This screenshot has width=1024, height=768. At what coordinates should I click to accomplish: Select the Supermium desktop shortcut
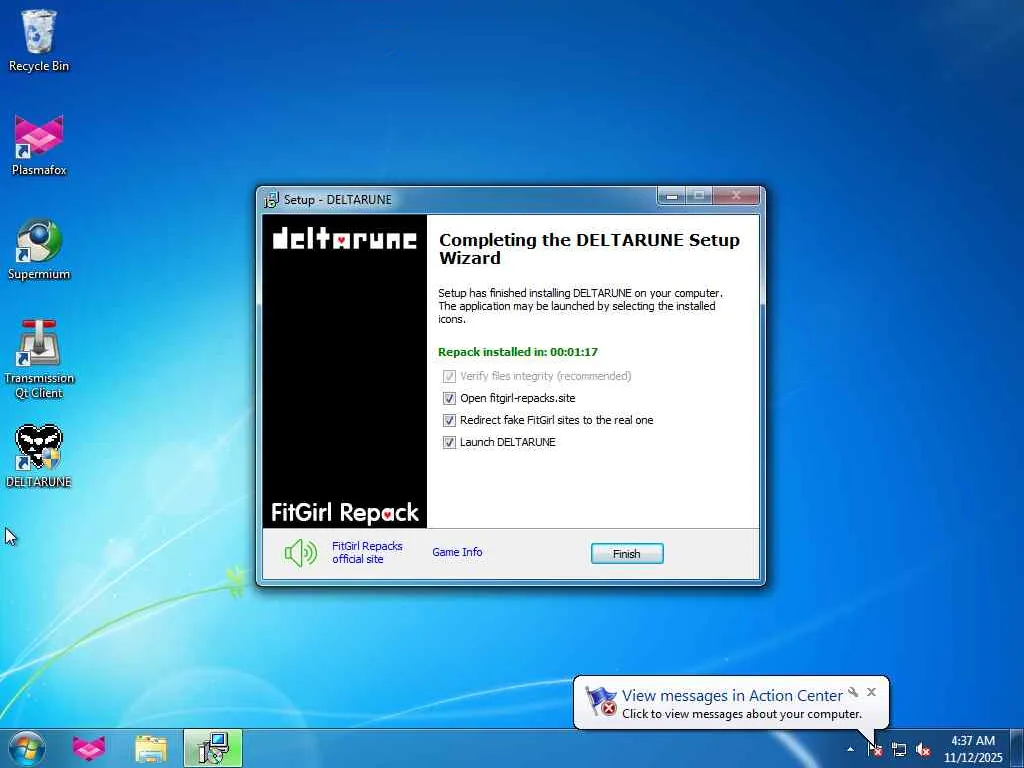39,249
